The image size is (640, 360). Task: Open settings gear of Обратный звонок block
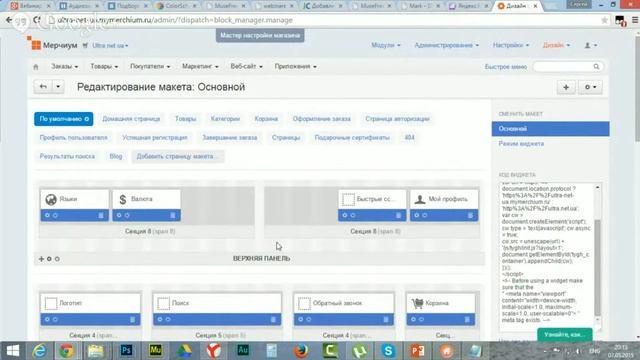(301, 319)
